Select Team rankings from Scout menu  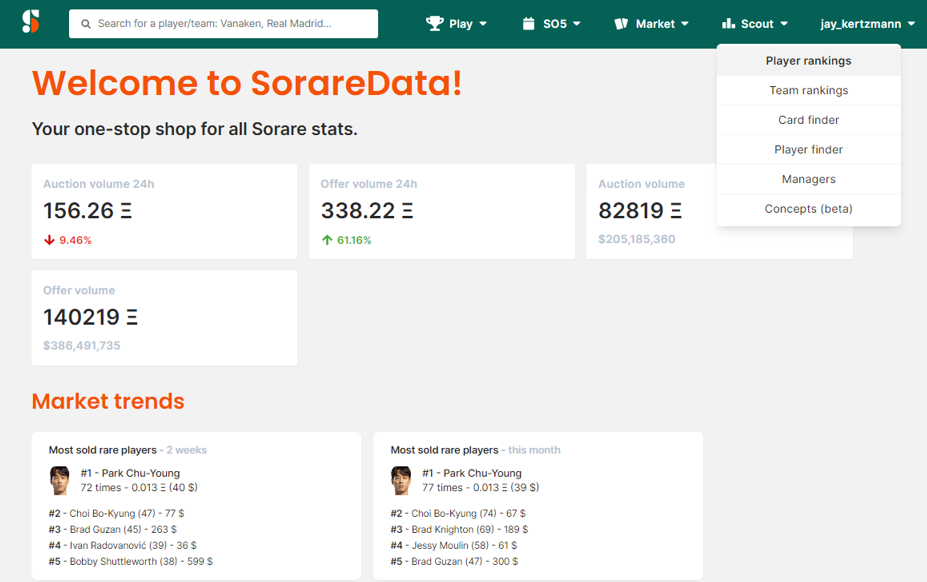point(808,90)
